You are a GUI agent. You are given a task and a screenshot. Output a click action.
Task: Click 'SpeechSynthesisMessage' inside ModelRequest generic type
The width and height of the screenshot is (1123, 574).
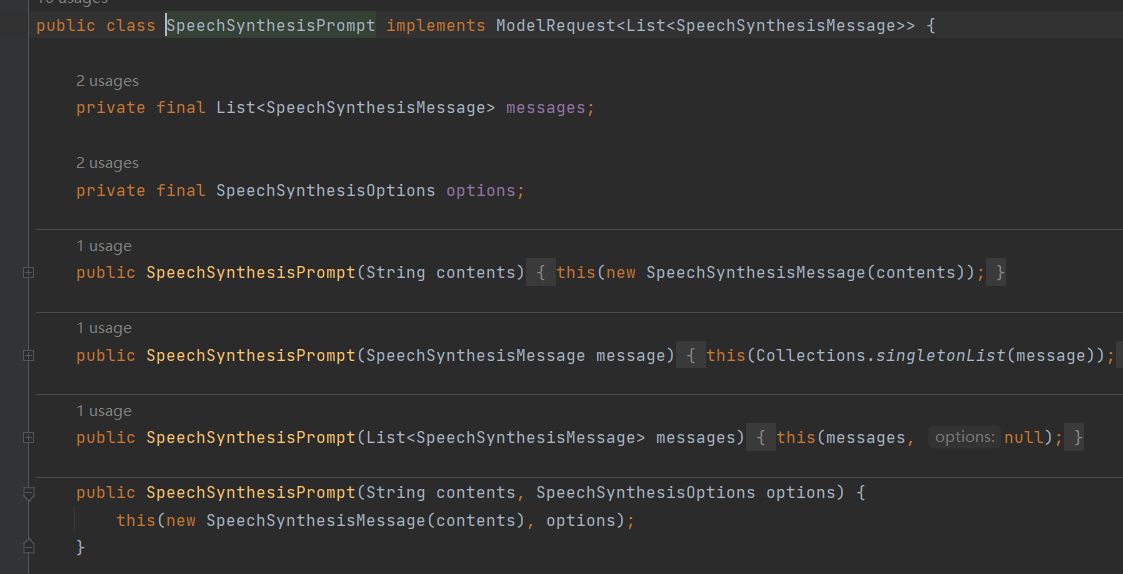(x=786, y=26)
